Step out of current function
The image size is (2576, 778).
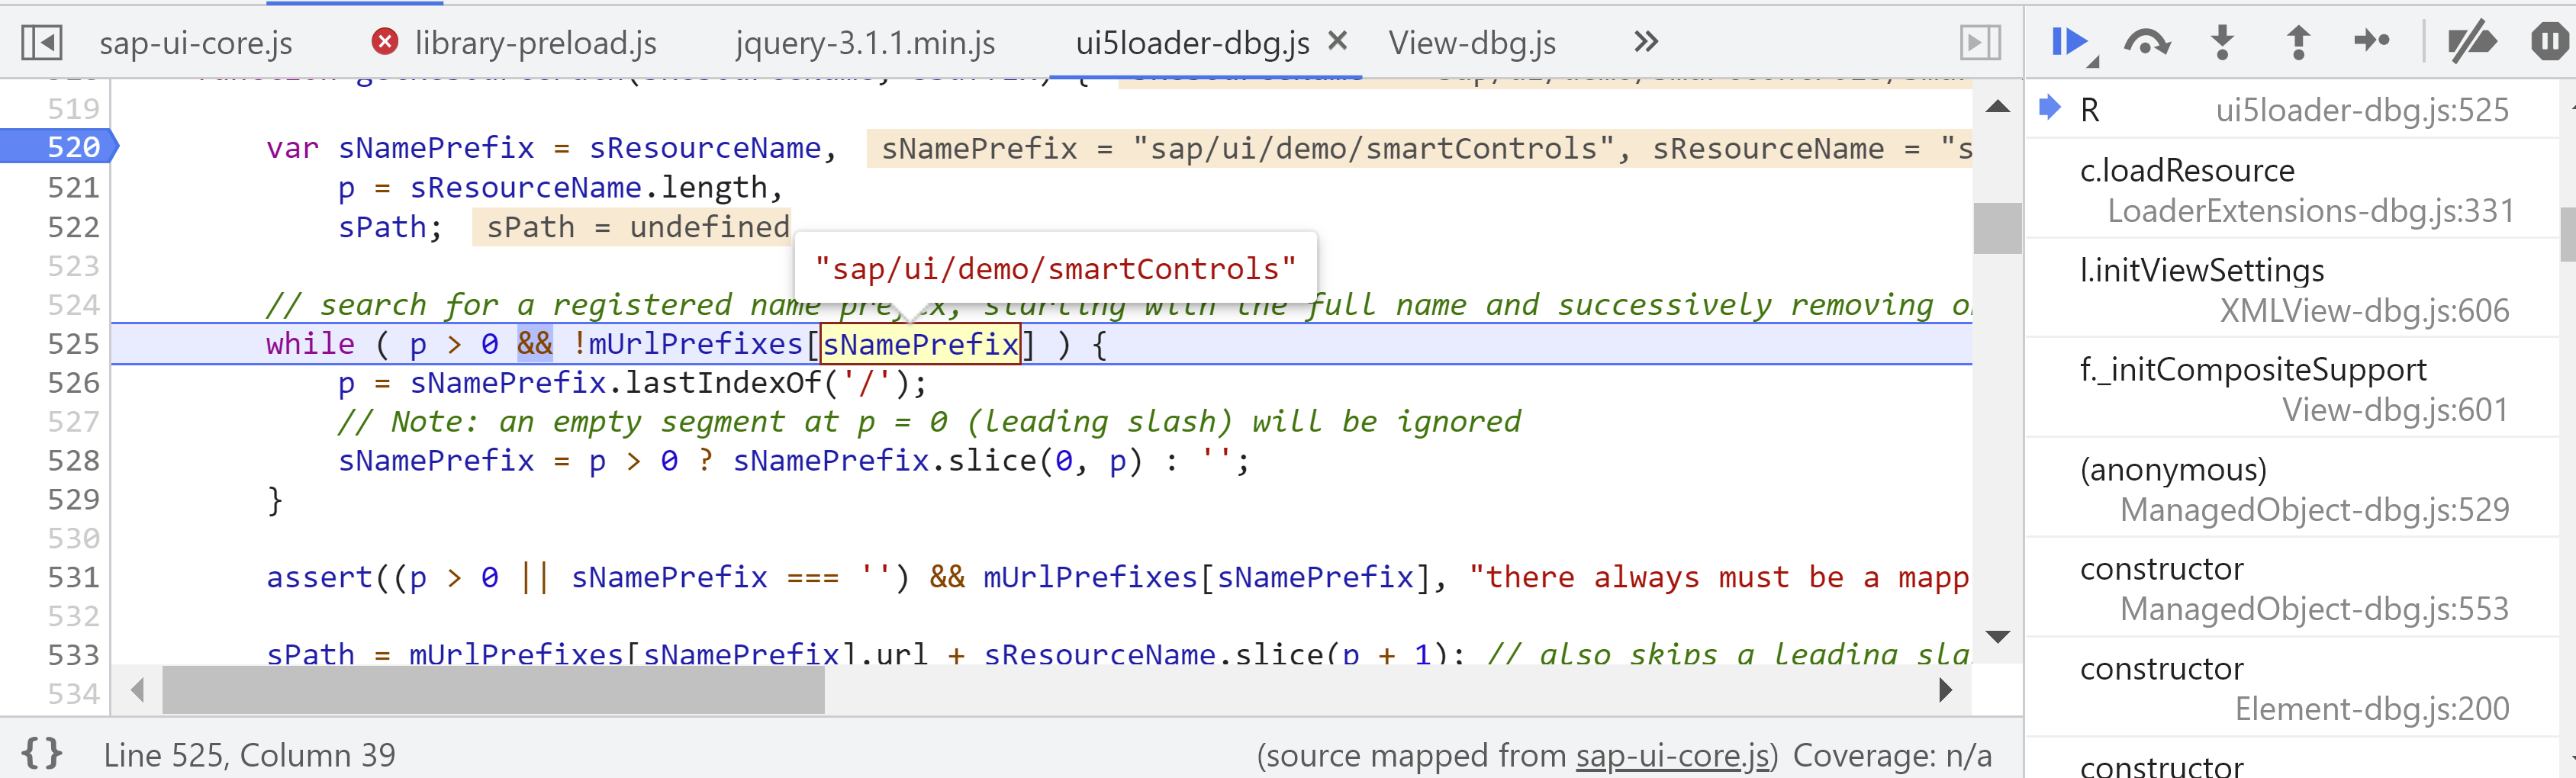click(x=2298, y=42)
